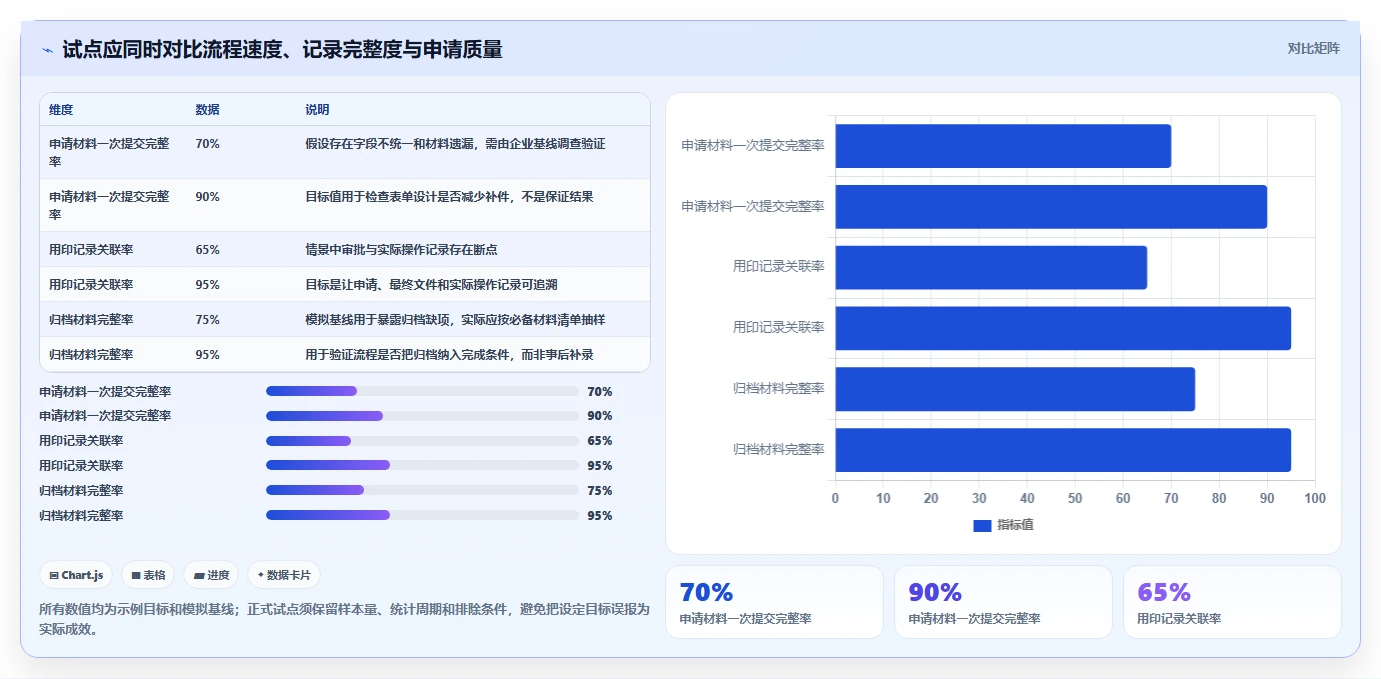Image resolution: width=1381 pixels, height=679 pixels.
Task: Click the 65% cell in the table
Action: (x=207, y=250)
